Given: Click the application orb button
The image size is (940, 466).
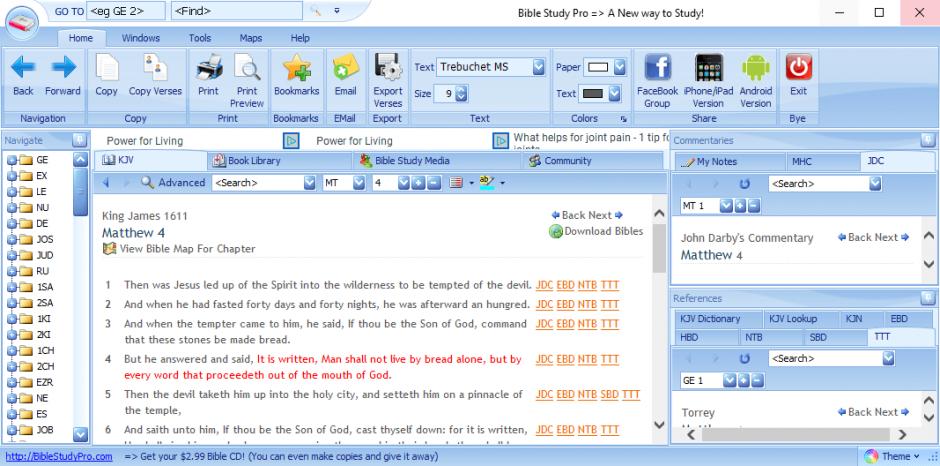Looking at the screenshot, I should click(x=22, y=24).
